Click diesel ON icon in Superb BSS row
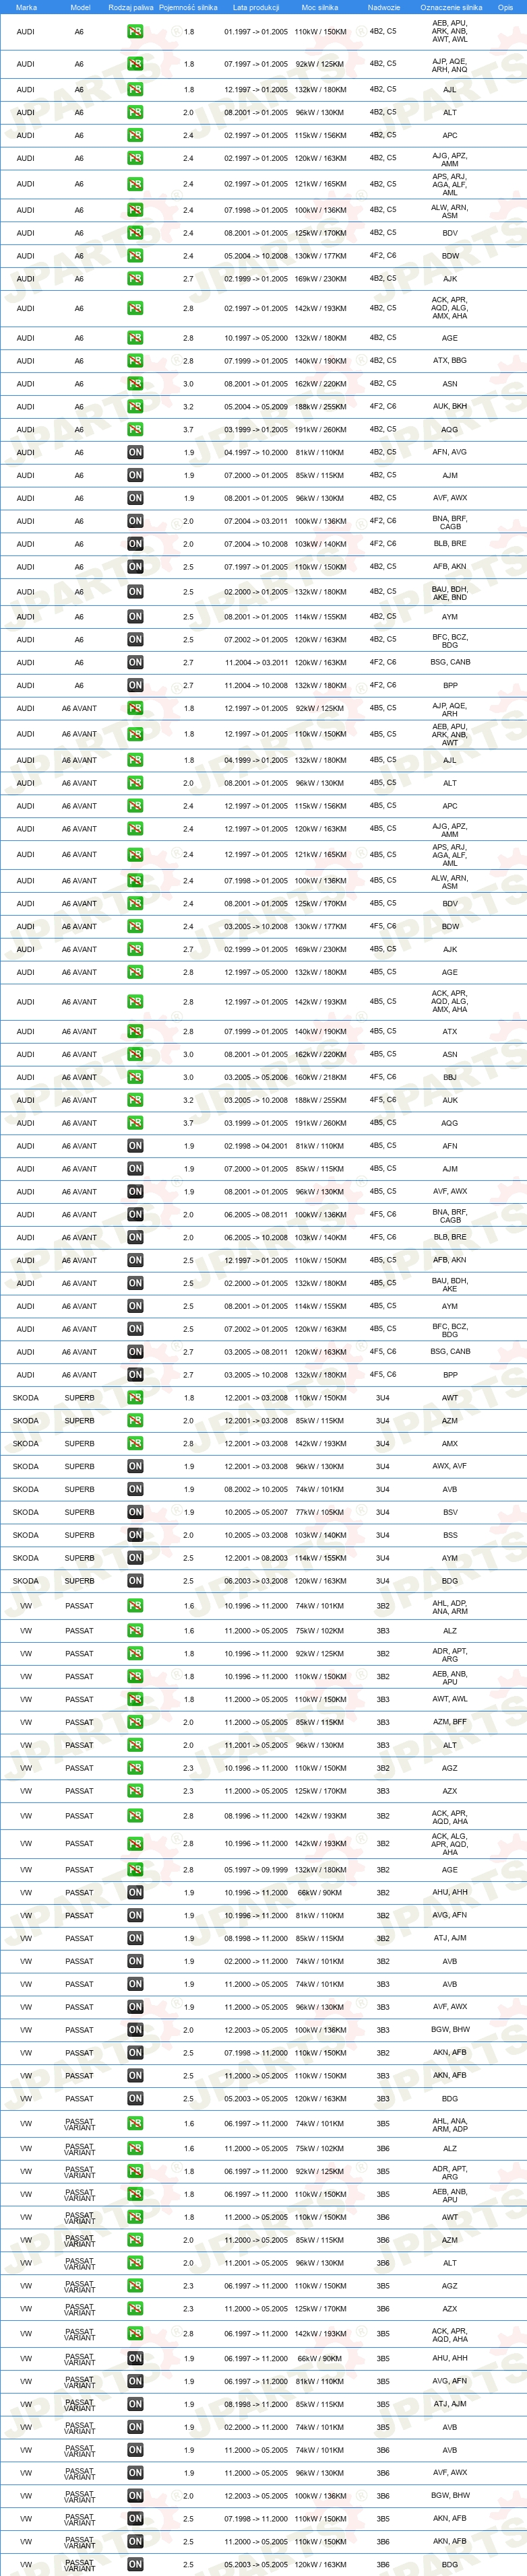The width and height of the screenshot is (527, 2576). [135, 1535]
